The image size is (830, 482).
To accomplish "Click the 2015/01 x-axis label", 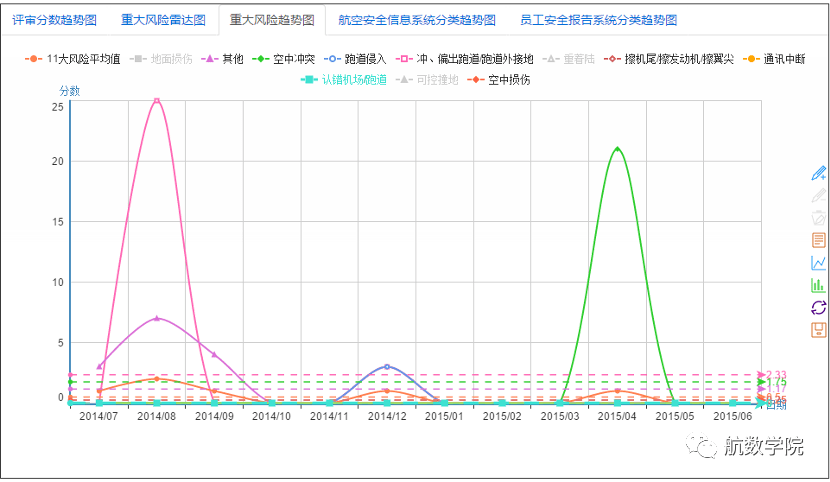I will point(444,416).
